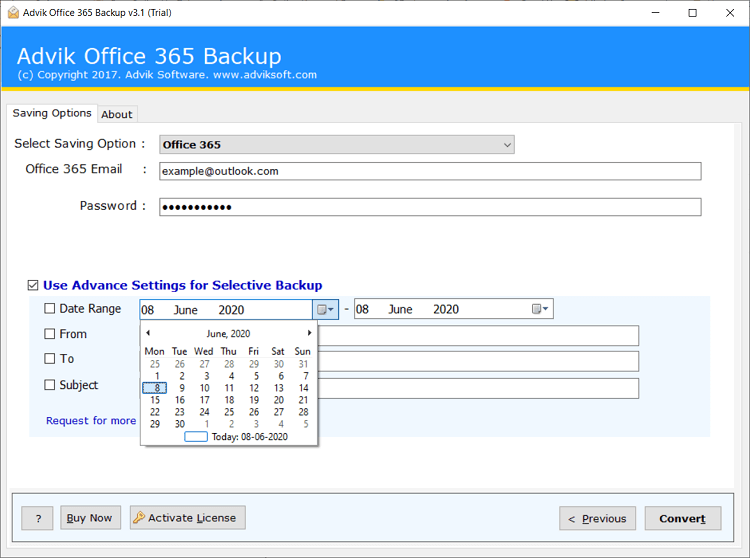Click the key icon on Activate License

[x=139, y=517]
